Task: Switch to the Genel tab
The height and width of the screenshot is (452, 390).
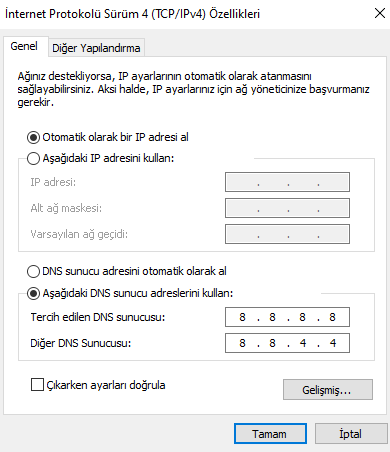Action: (24, 46)
